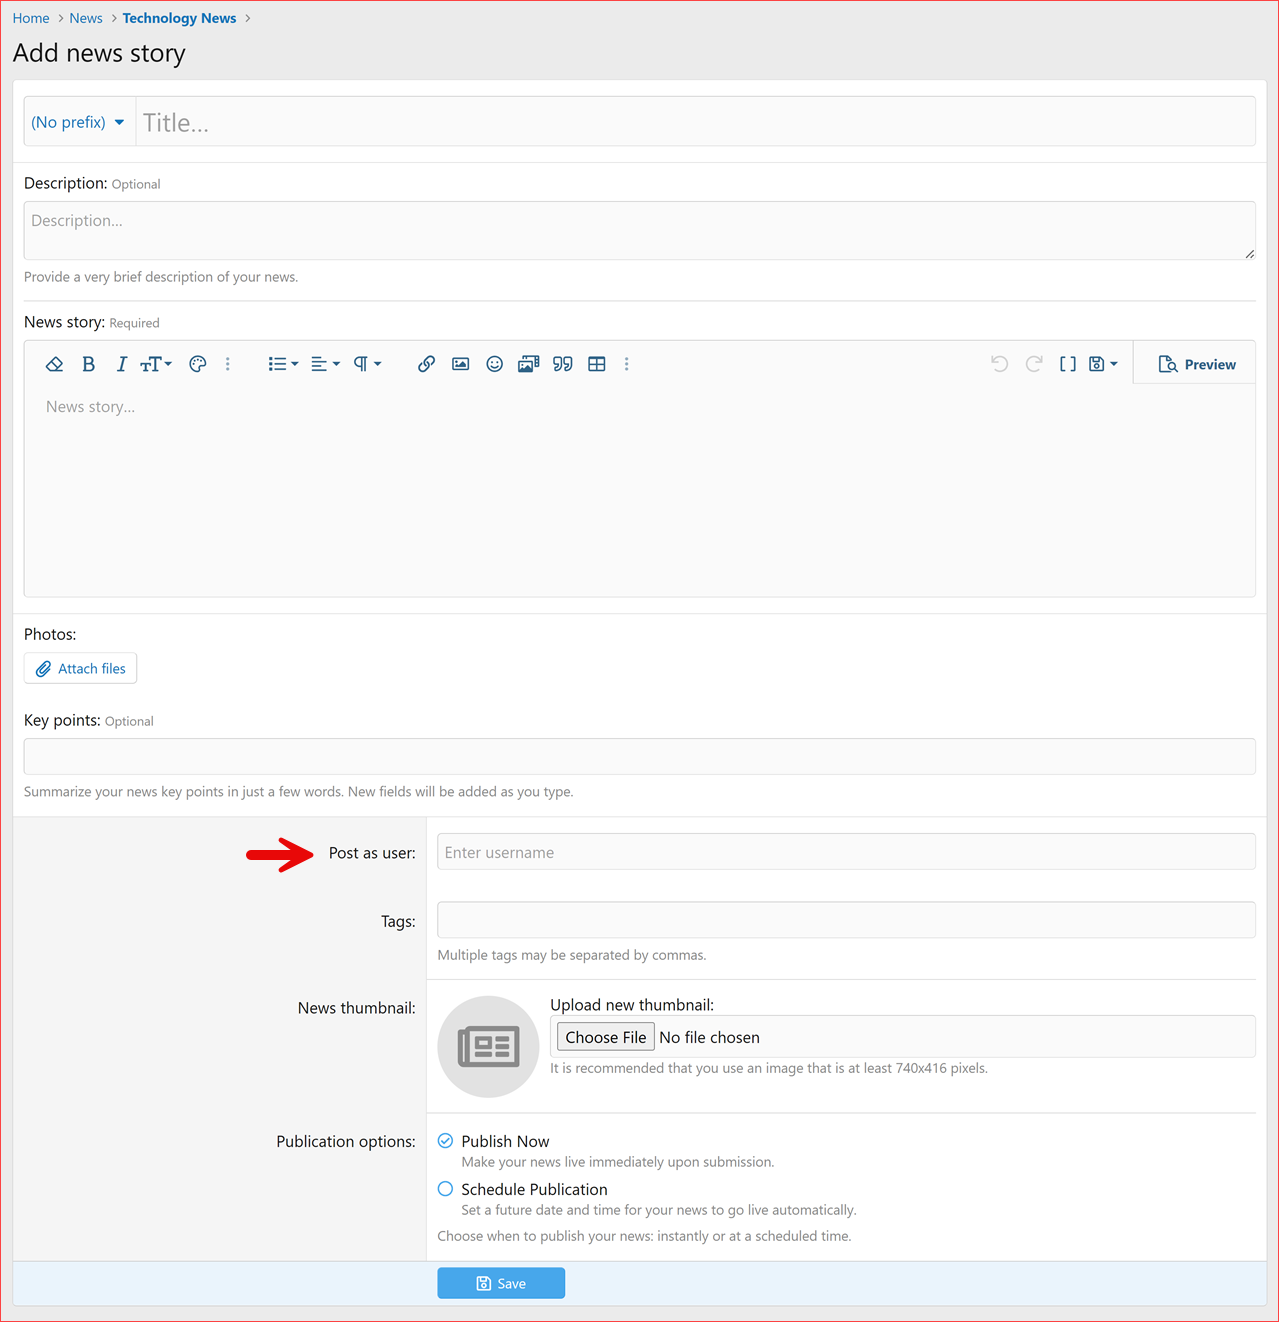Insert a quote block

562,364
